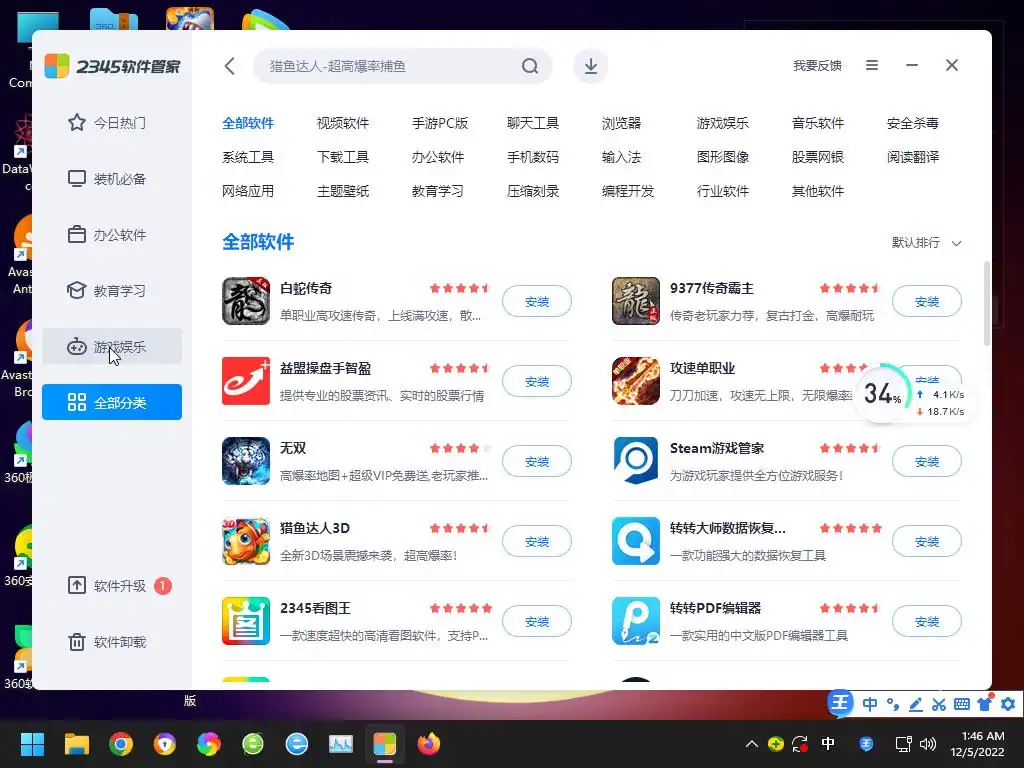
Task: Click the back arrow icon
Action: [x=229, y=66]
